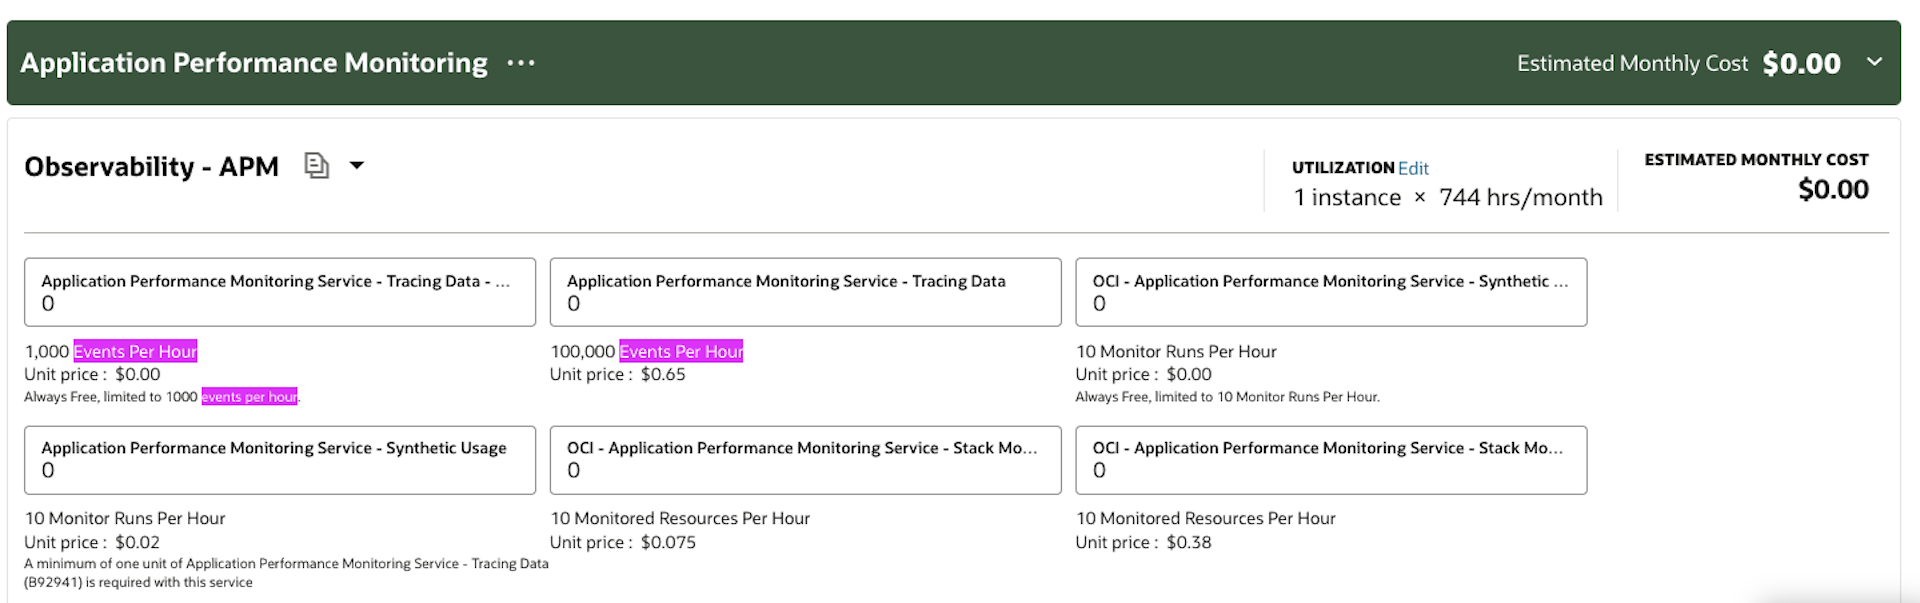Click the Edit link next to Utilization
1920x603 pixels.
pos(1413,168)
